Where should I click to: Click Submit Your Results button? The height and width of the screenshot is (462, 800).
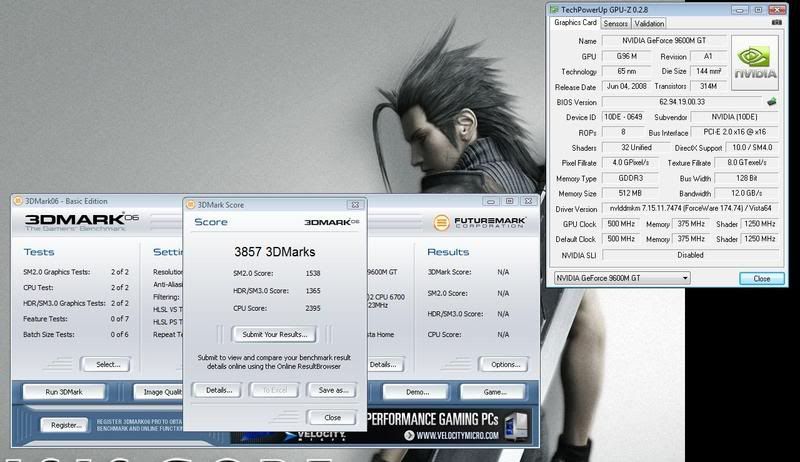click(x=274, y=335)
